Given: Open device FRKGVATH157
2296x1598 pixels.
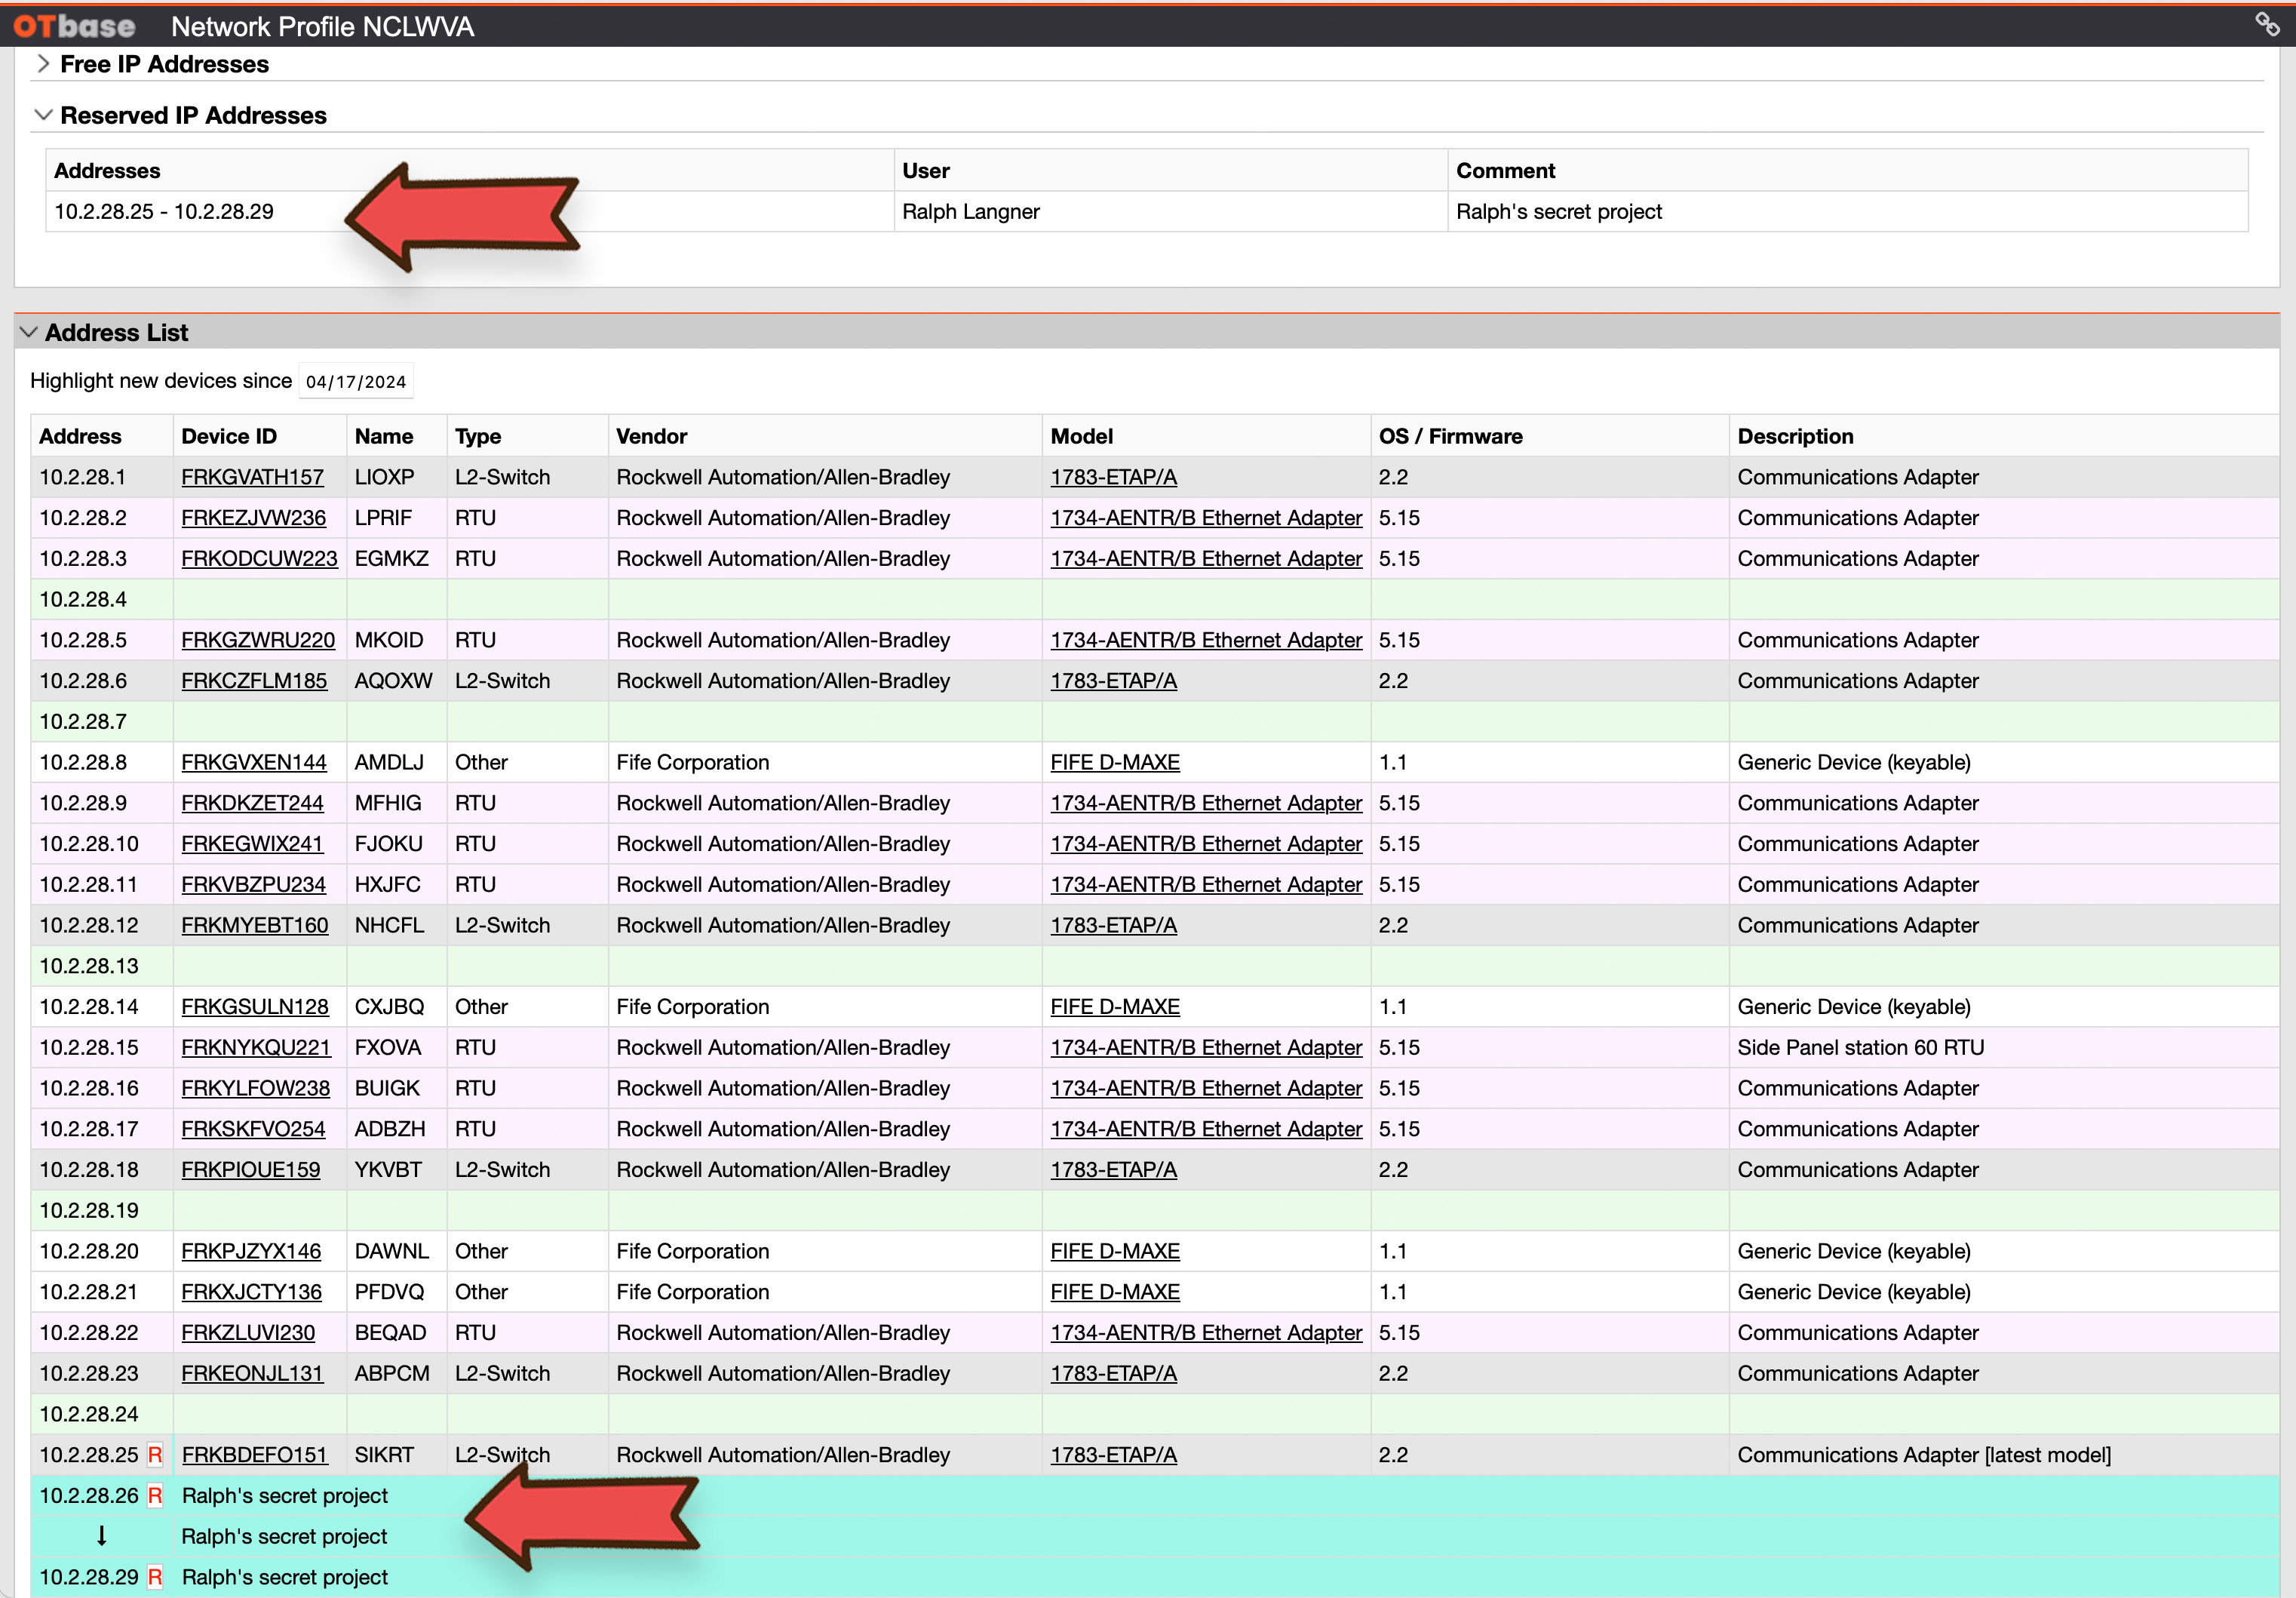Looking at the screenshot, I should tap(252, 477).
